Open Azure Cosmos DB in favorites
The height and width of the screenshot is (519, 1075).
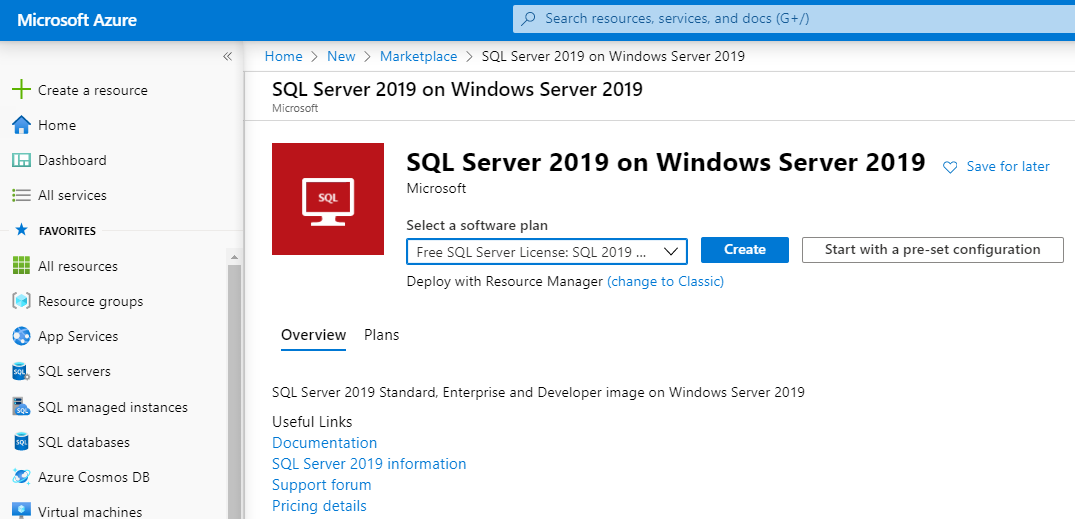[x=94, y=477]
